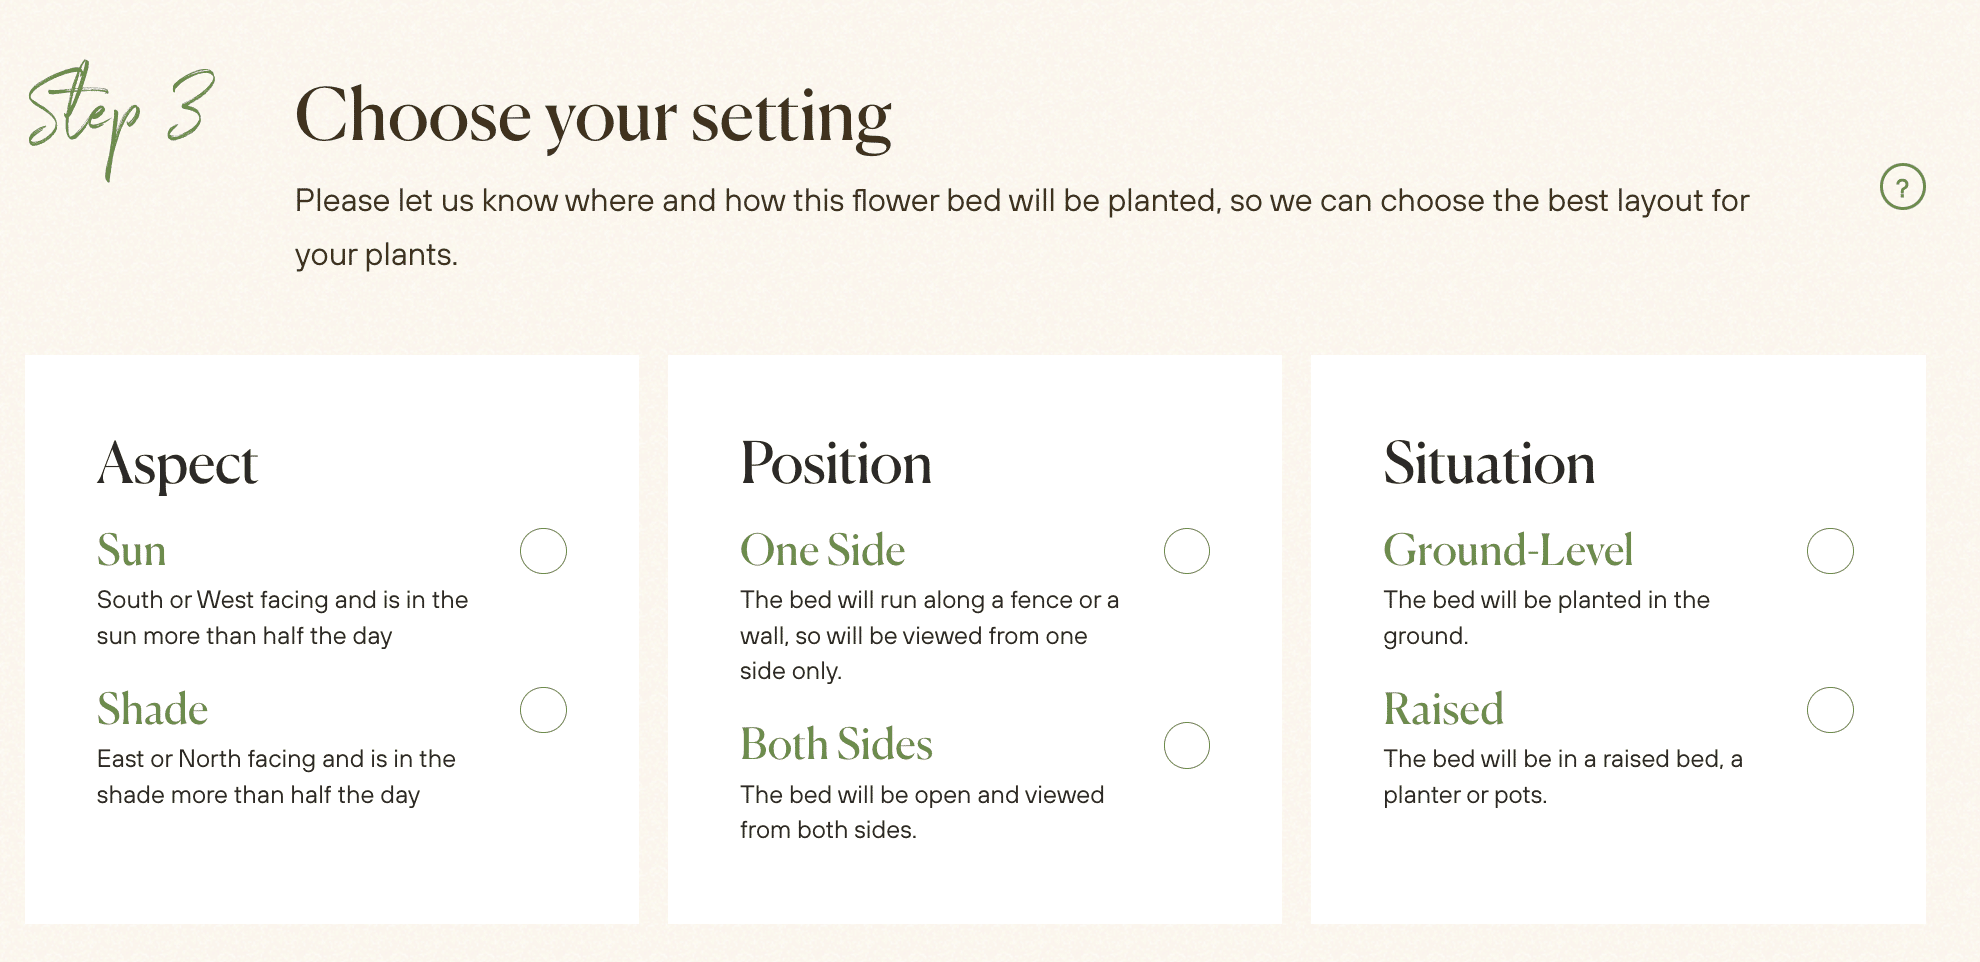This screenshot has width=1980, height=962.
Task: Click the One Side option heading
Action: coord(822,551)
